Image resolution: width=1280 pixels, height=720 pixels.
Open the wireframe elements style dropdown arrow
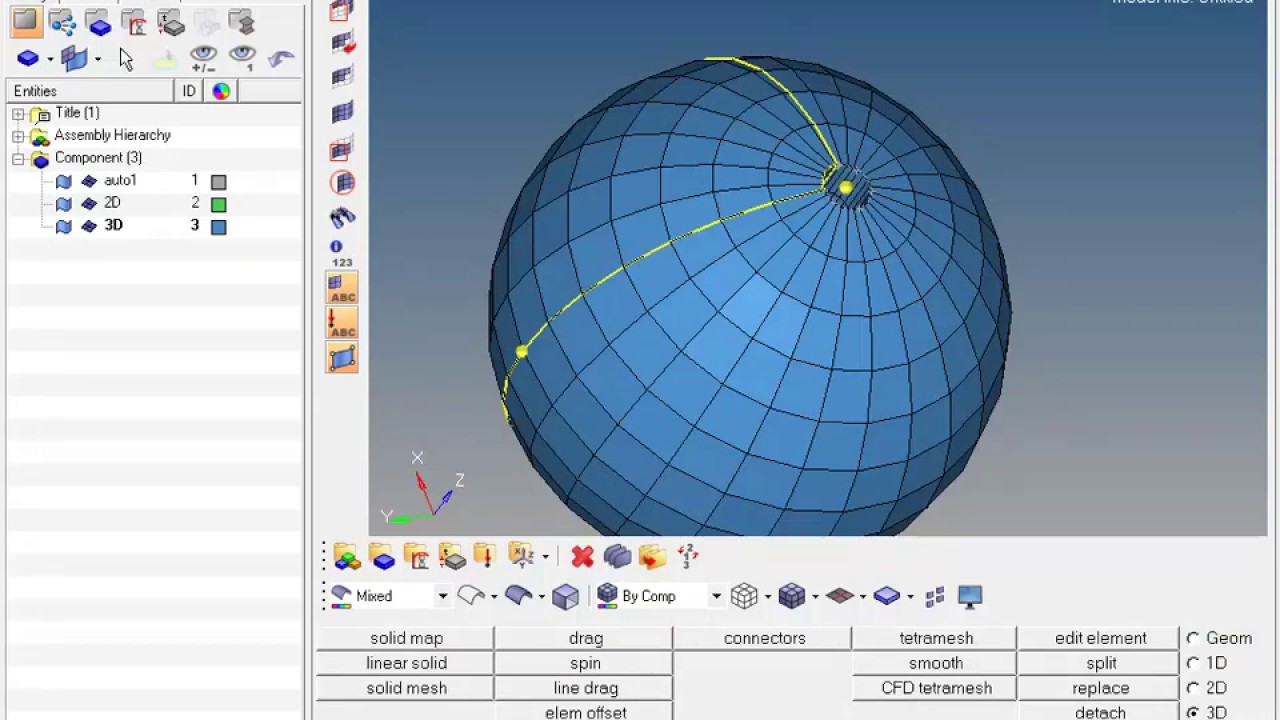(768, 597)
